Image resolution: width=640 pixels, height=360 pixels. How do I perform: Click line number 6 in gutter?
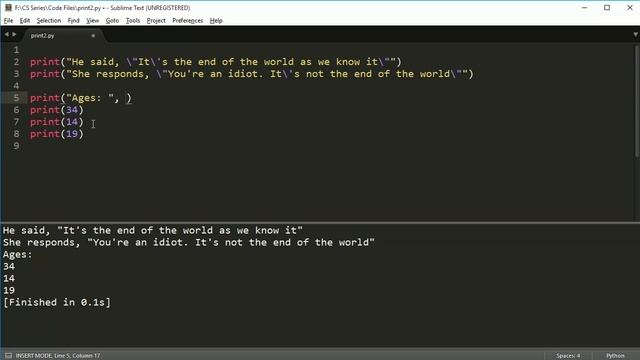click(16, 110)
